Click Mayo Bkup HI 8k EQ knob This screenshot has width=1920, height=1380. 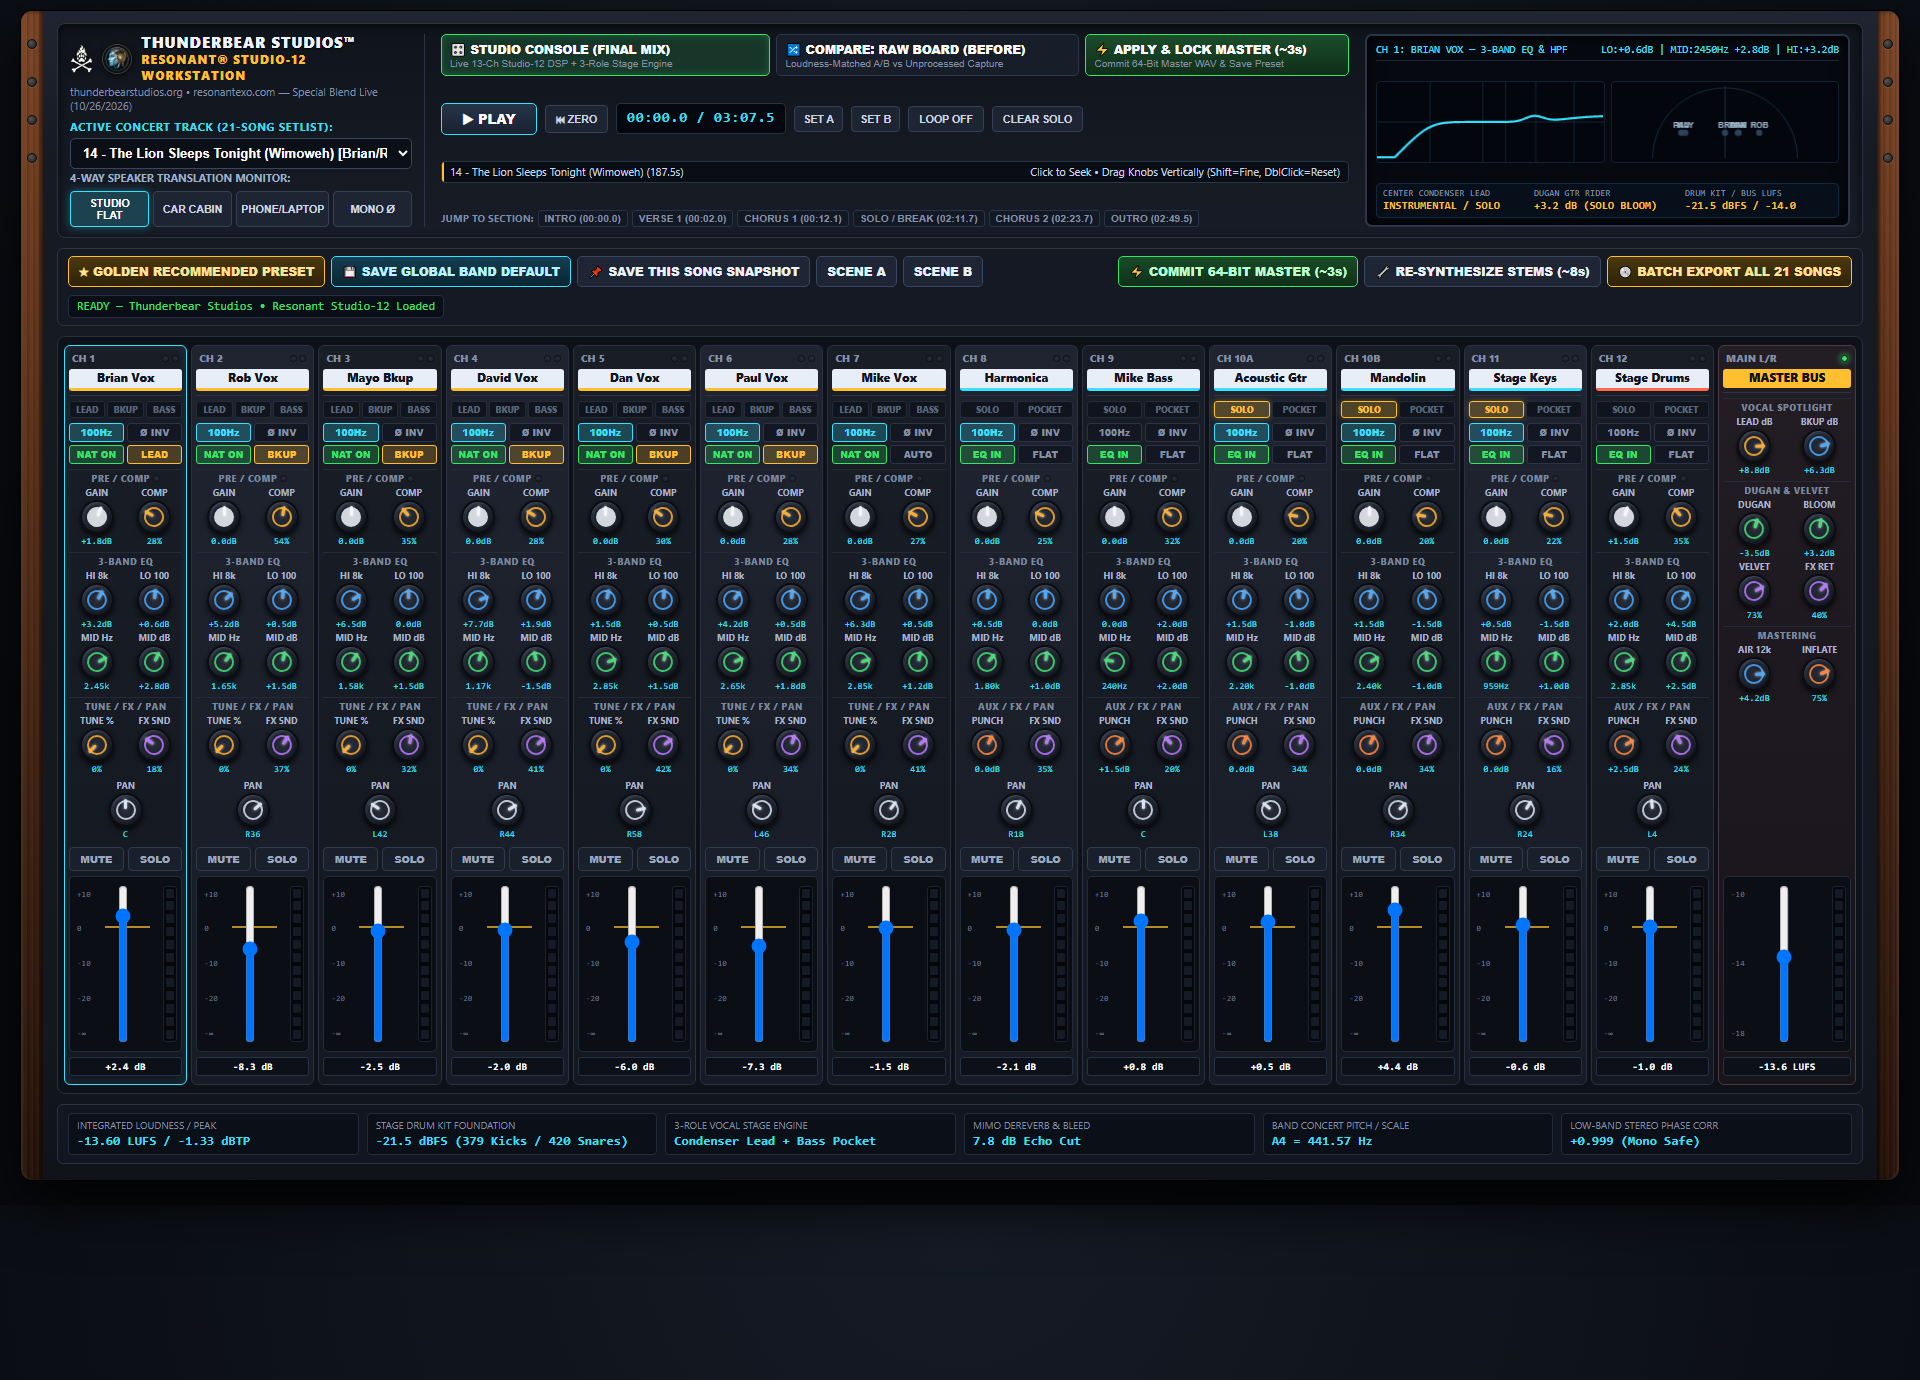tap(351, 600)
